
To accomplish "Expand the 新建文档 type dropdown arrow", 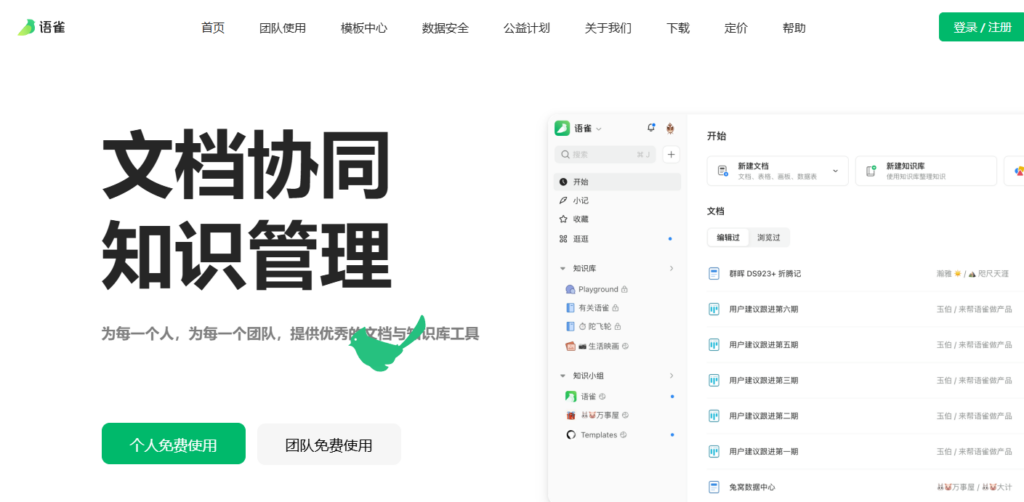I will pos(835,171).
